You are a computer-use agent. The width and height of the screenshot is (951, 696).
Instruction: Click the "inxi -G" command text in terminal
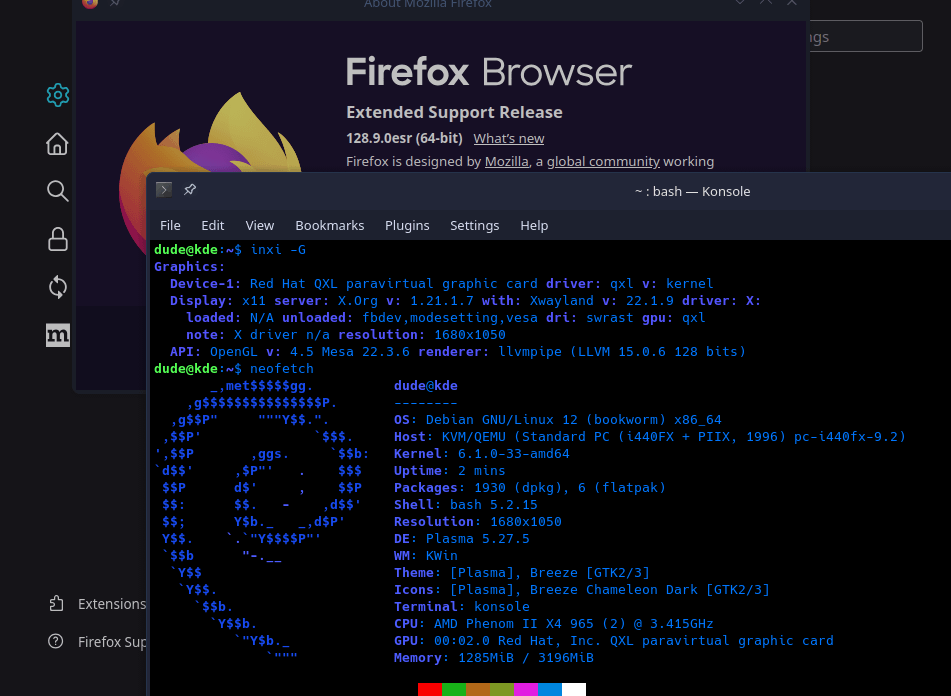pyautogui.click(x=278, y=250)
